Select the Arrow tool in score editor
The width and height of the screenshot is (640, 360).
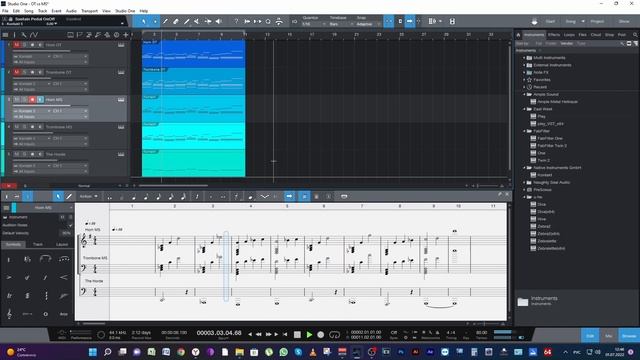58,196
